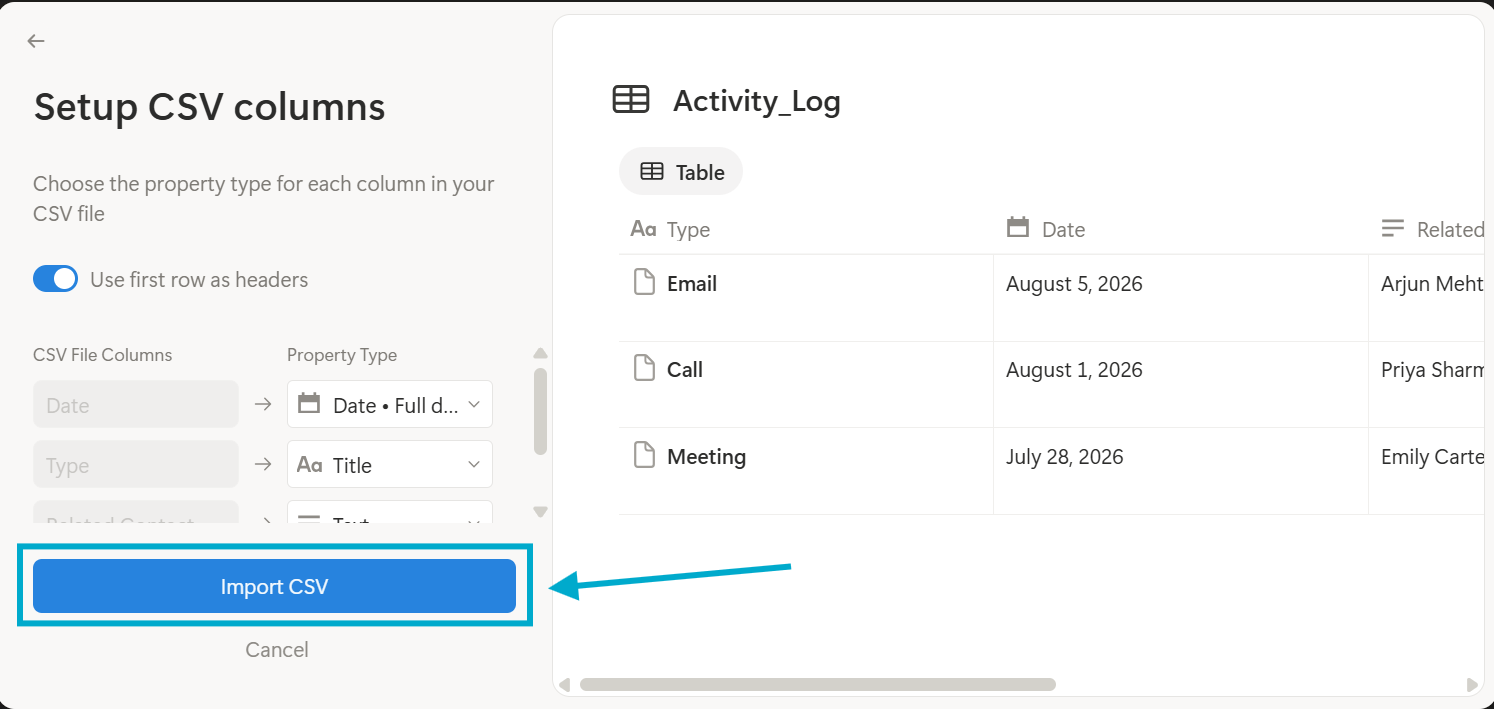
Task: Click the column list up scroll arrow
Action: pyautogui.click(x=541, y=353)
